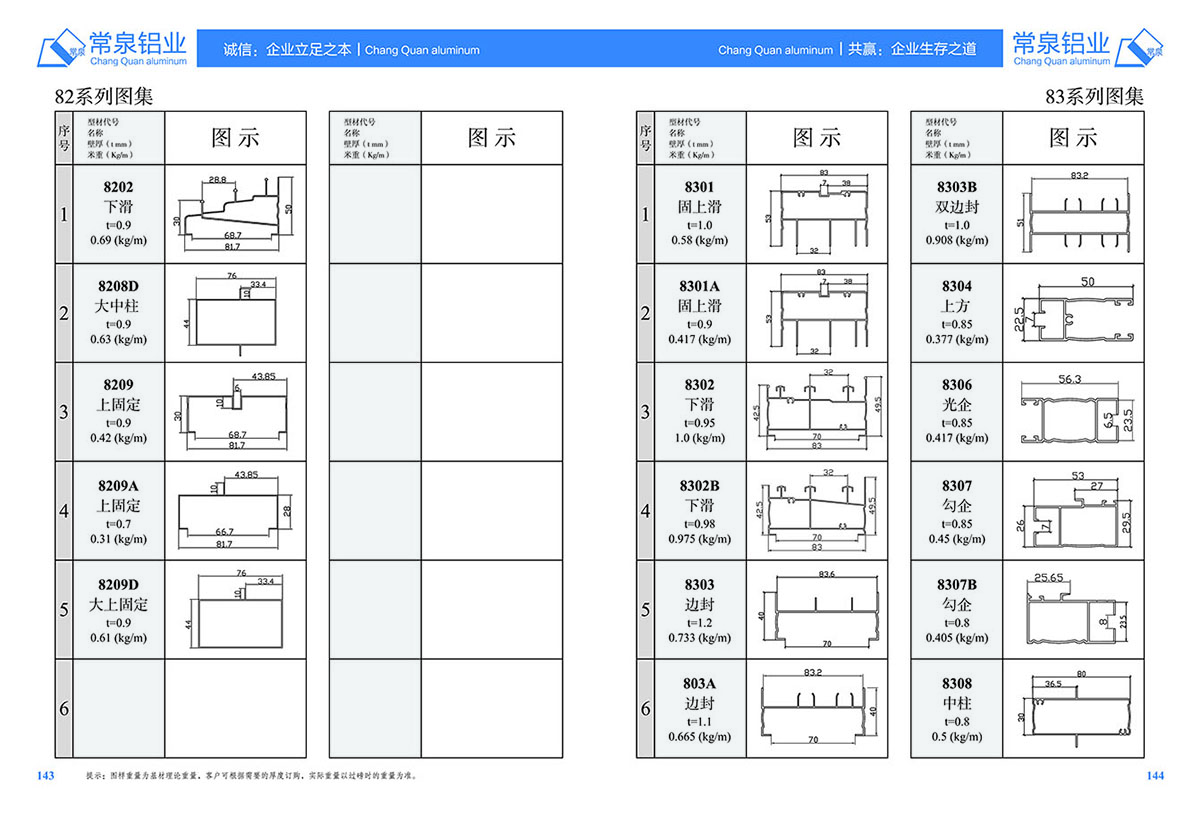This screenshot has width=1200, height=816.
Task: Open the 8303B 双边封 profile drawing
Action: (1074, 214)
